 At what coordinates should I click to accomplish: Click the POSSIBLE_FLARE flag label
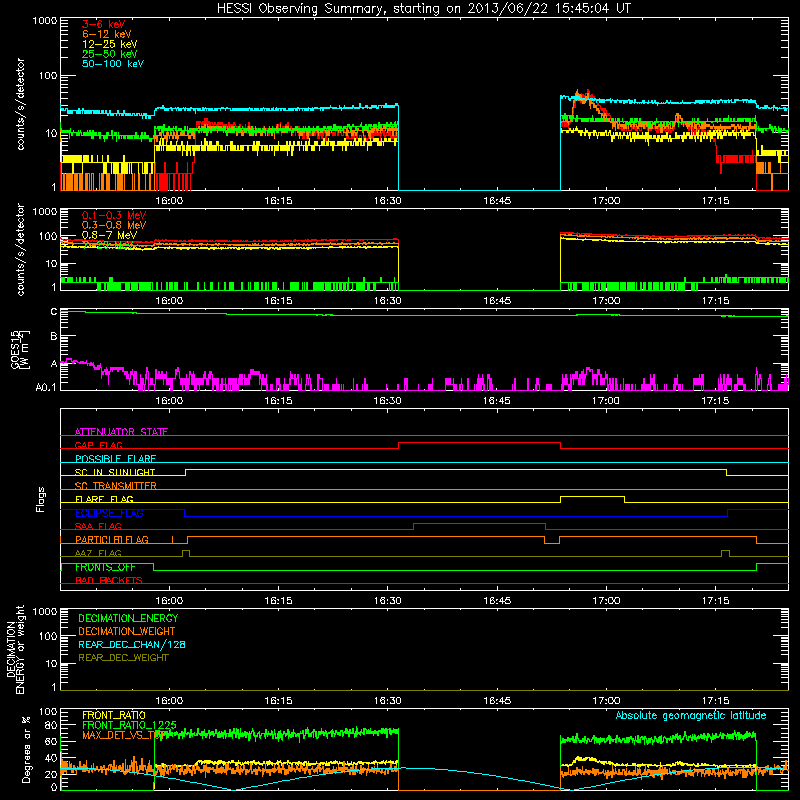pyautogui.click(x=115, y=459)
